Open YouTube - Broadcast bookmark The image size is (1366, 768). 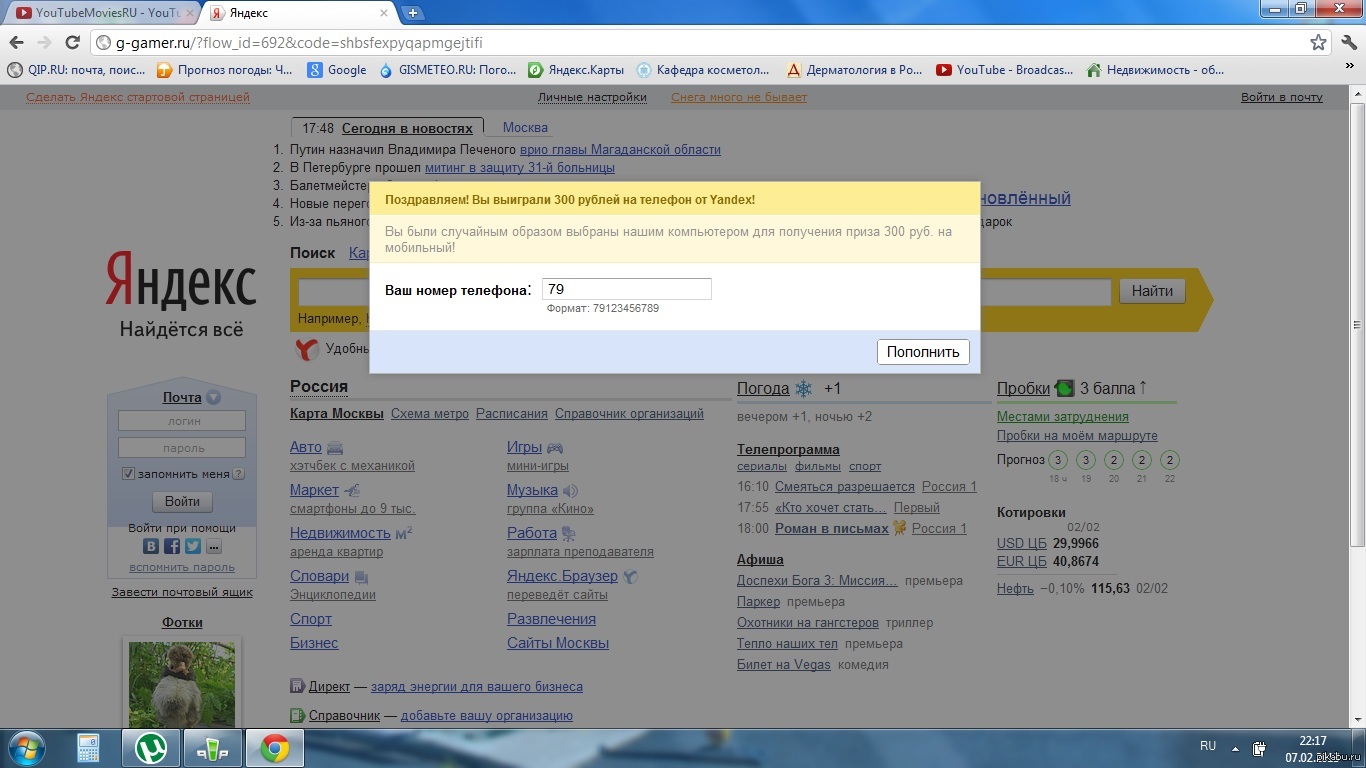coord(1005,70)
